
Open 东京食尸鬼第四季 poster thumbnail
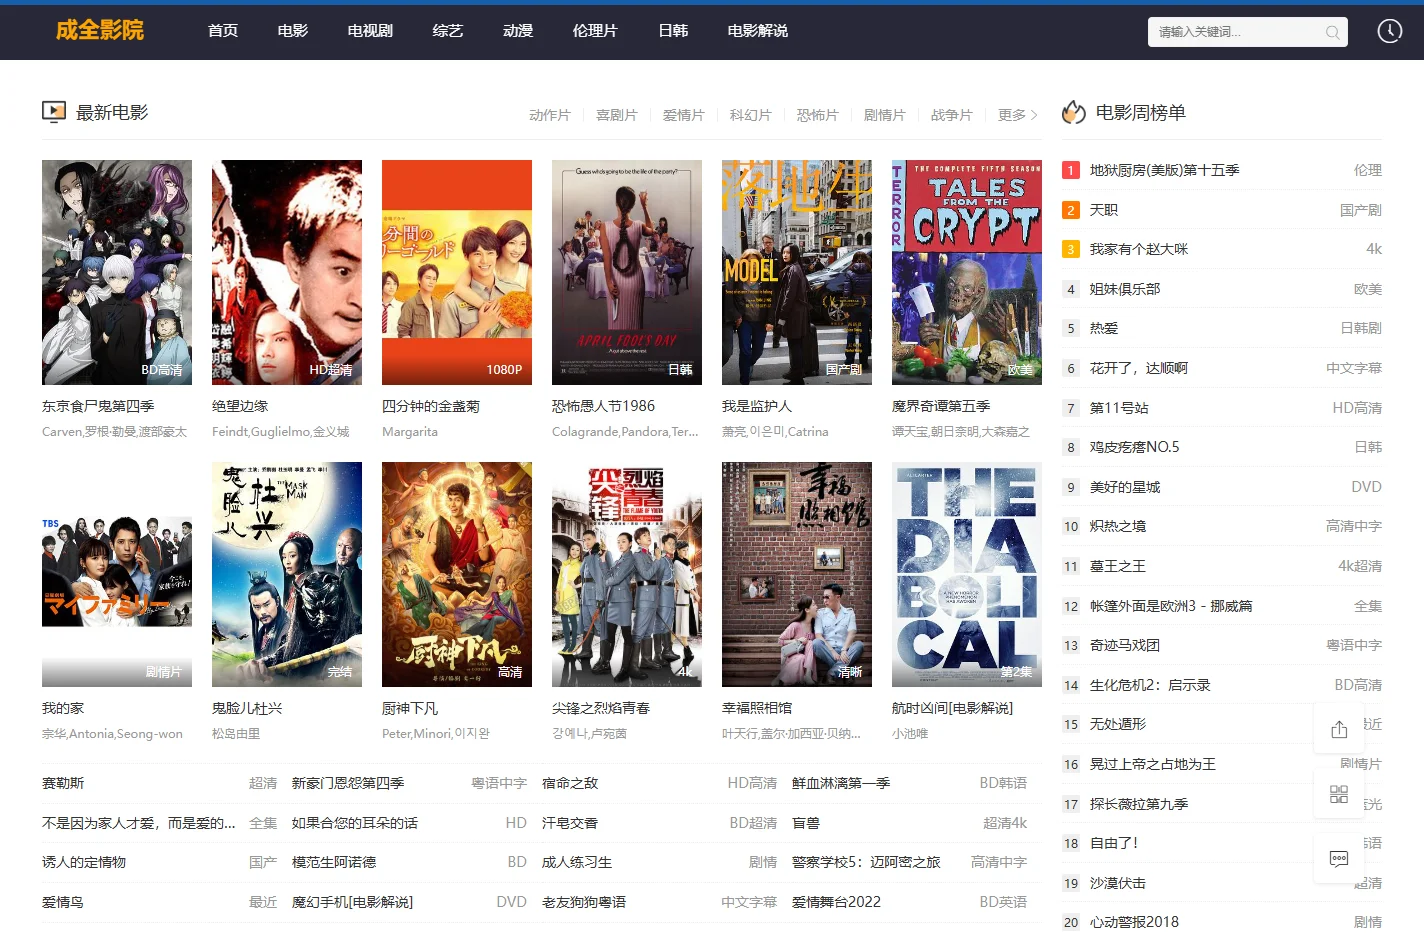[117, 272]
